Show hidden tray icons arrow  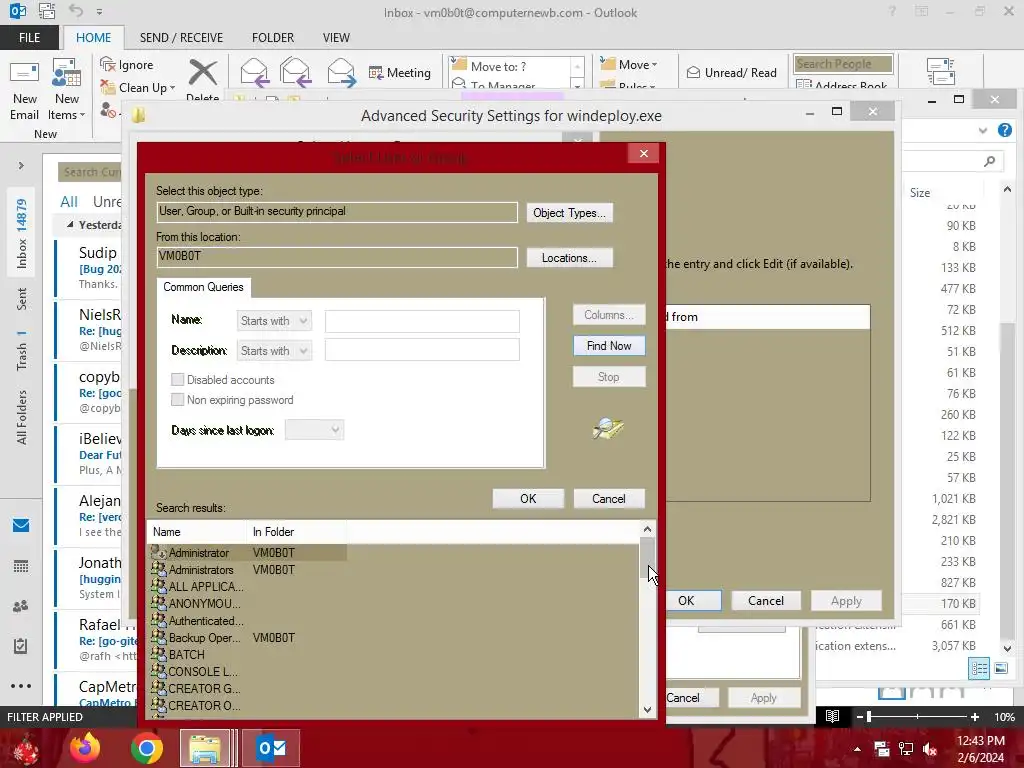[x=857, y=749]
